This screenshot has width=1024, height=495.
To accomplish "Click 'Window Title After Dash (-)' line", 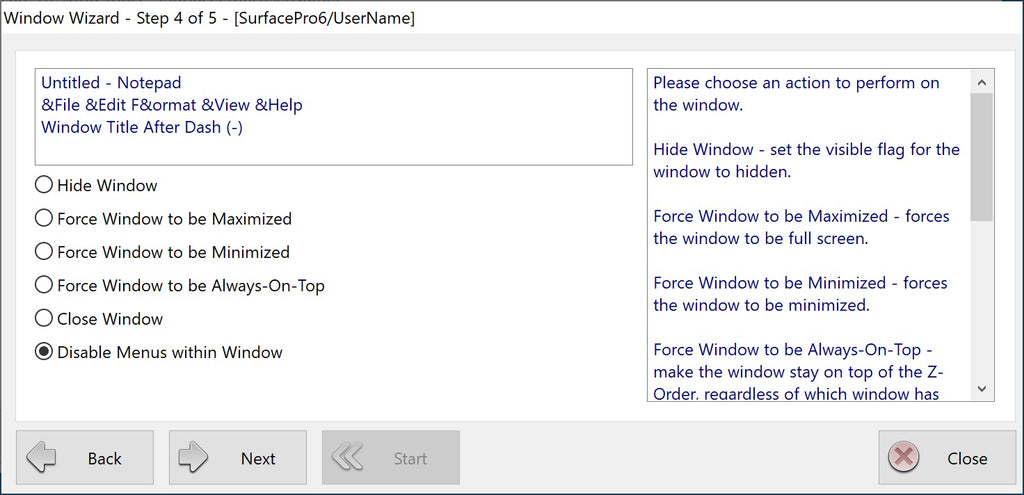I will (x=141, y=127).
